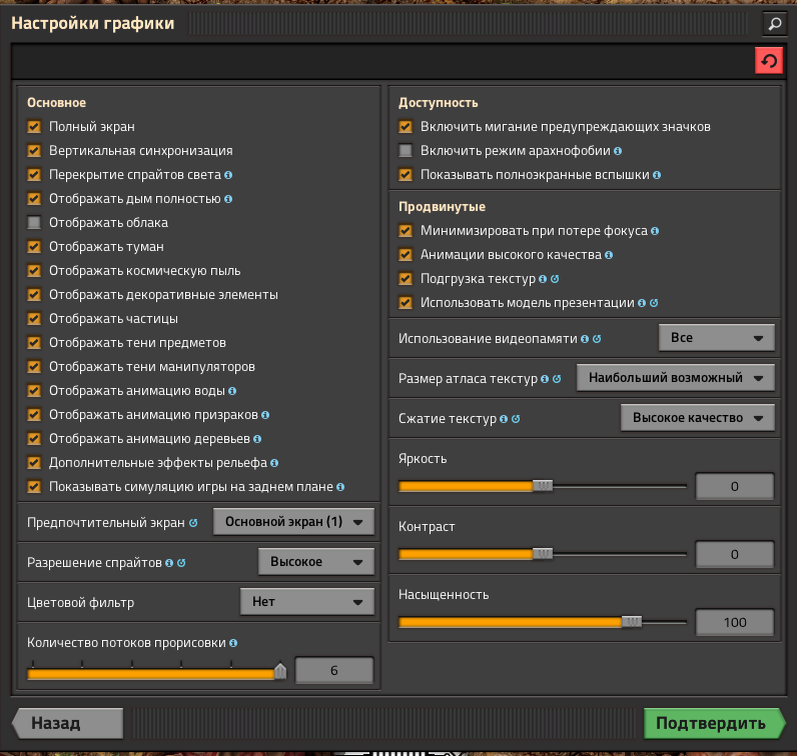This screenshot has height=756, width=797.
Task: Toggle Использовать модель презентации checkbox
Action: point(406,303)
